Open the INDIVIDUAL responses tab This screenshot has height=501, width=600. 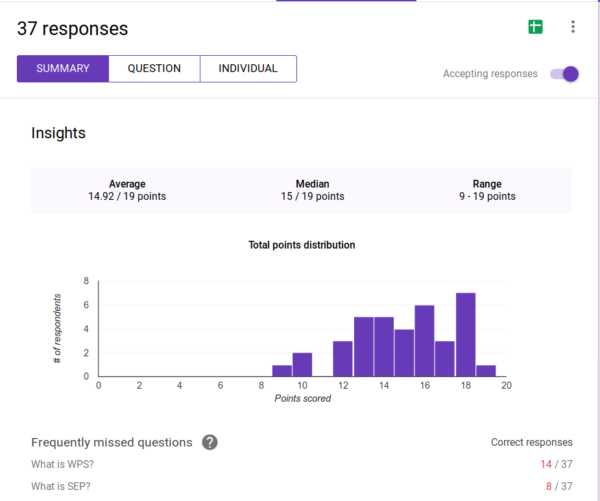click(x=248, y=69)
